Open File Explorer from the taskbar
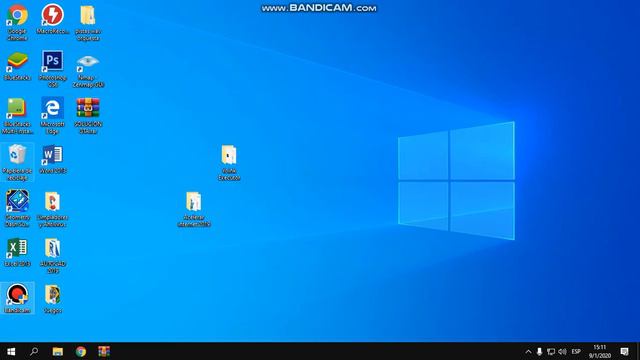640x360 pixels. (x=58, y=351)
